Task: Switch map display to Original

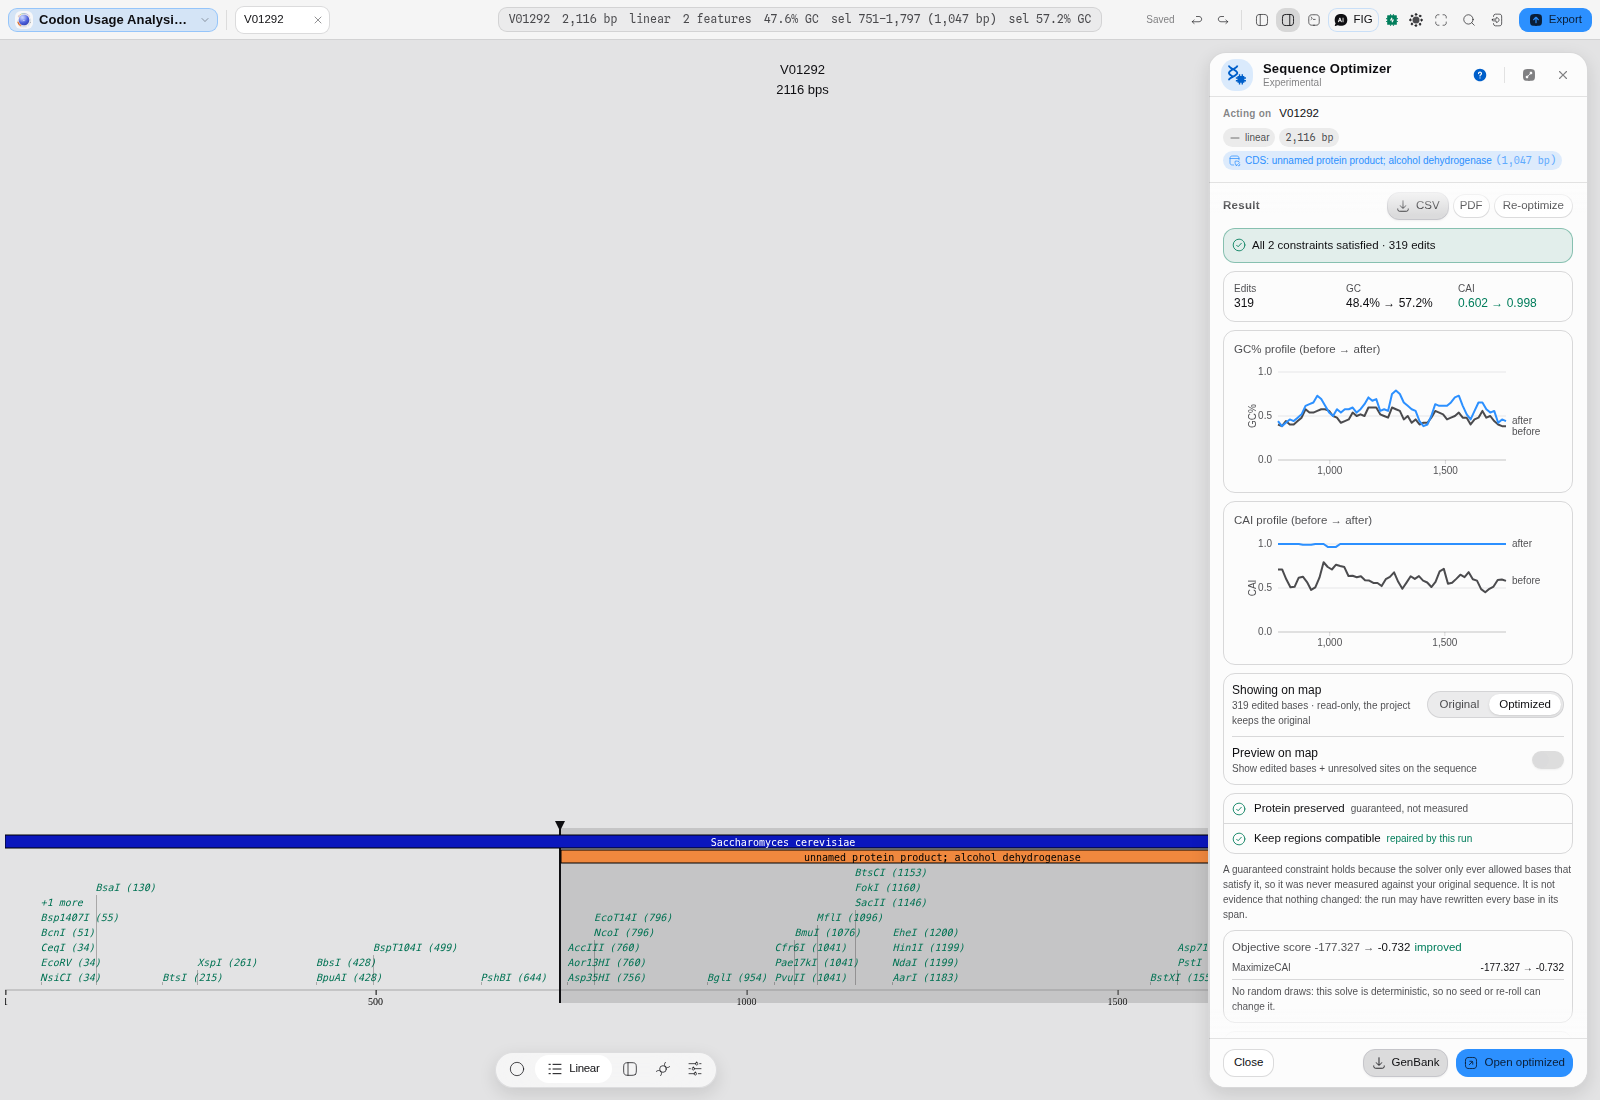Action: point(1459,705)
